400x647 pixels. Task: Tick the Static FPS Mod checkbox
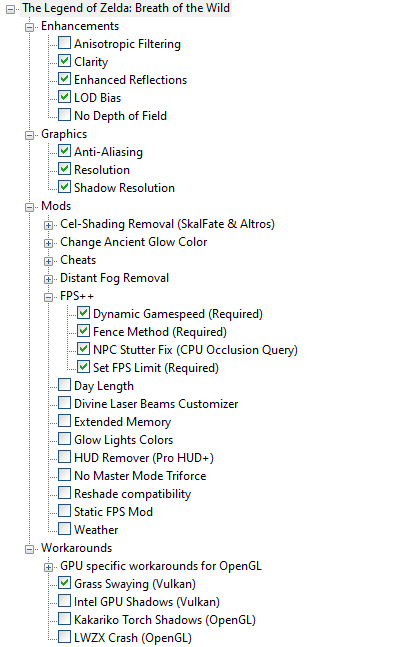tap(64, 510)
